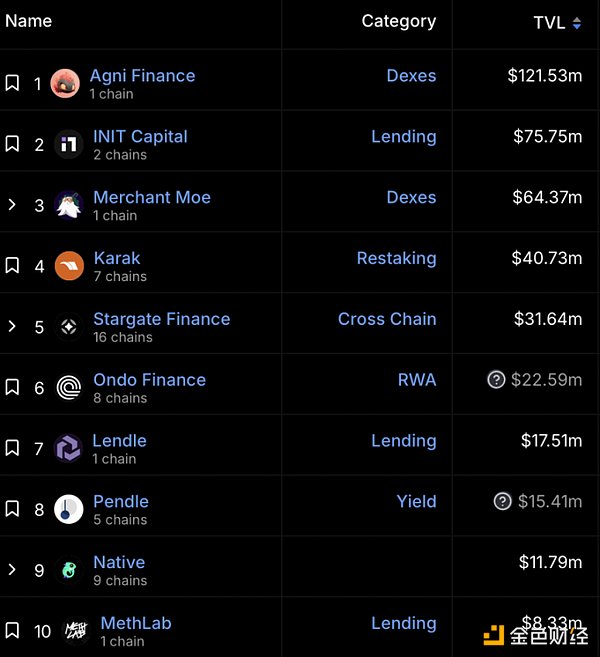Click the question-mark info icon beside $22.59m
This screenshot has width=600, height=657.
496,380
